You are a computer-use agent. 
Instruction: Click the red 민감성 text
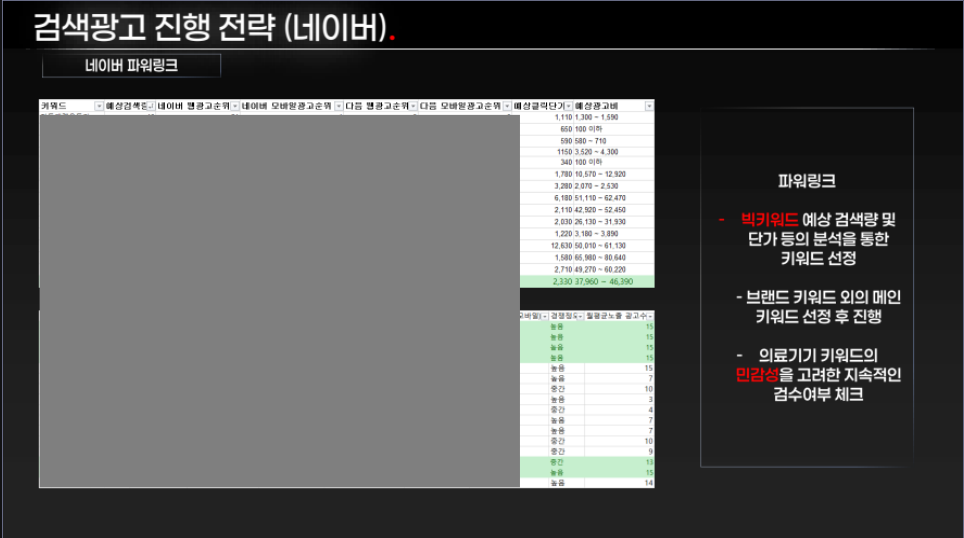coord(757,374)
